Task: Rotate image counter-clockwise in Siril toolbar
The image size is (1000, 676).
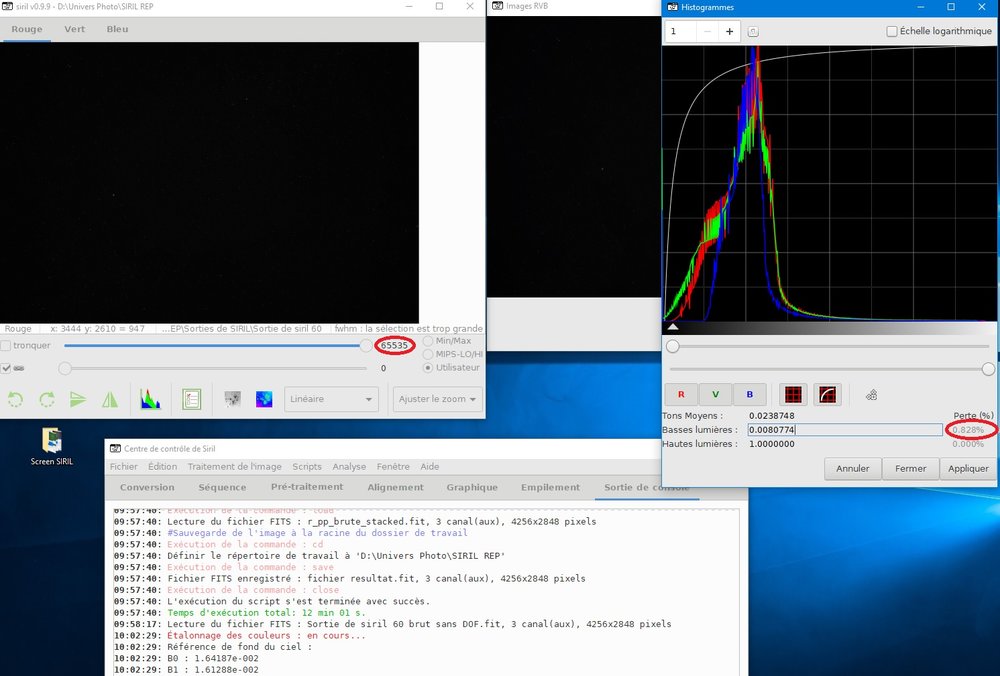Action: pos(15,400)
